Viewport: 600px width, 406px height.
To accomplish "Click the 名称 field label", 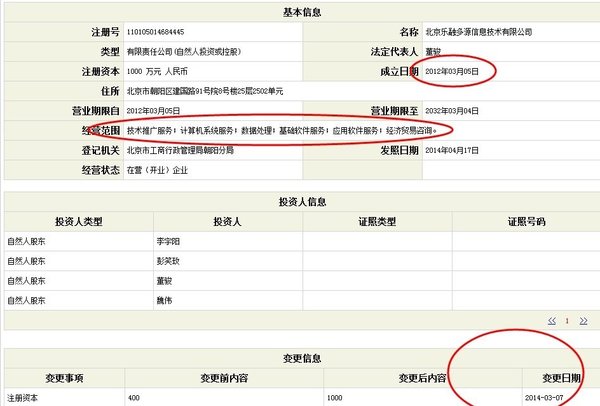I will click(x=409, y=32).
